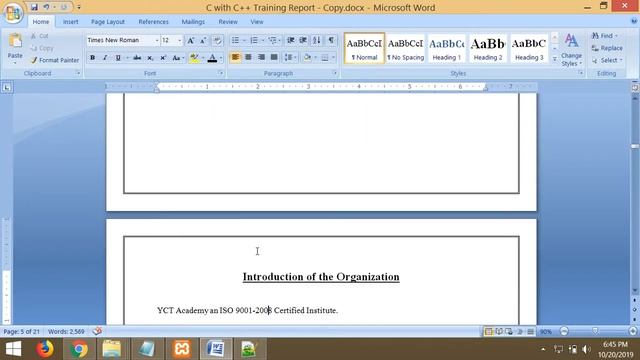The width and height of the screenshot is (640, 360).
Task: Start a bulleted list
Action: (236, 40)
